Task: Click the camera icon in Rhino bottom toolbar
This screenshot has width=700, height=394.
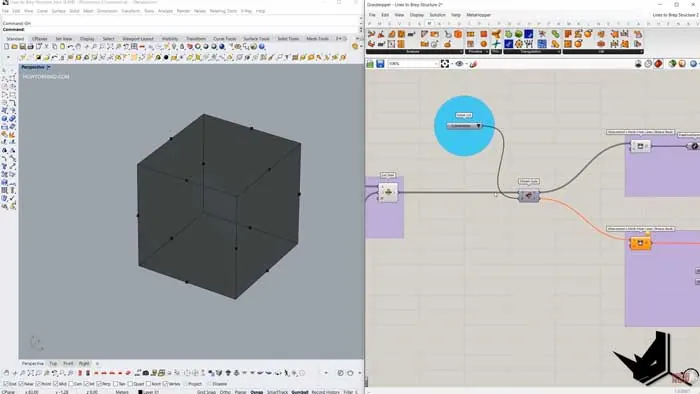Action: tap(146, 373)
